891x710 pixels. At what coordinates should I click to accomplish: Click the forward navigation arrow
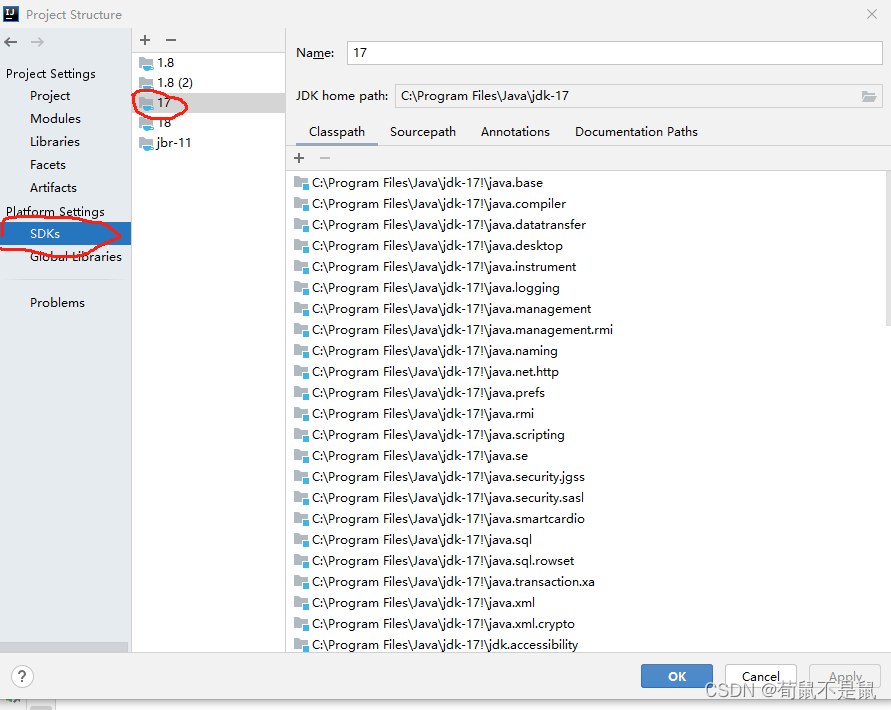[36, 42]
